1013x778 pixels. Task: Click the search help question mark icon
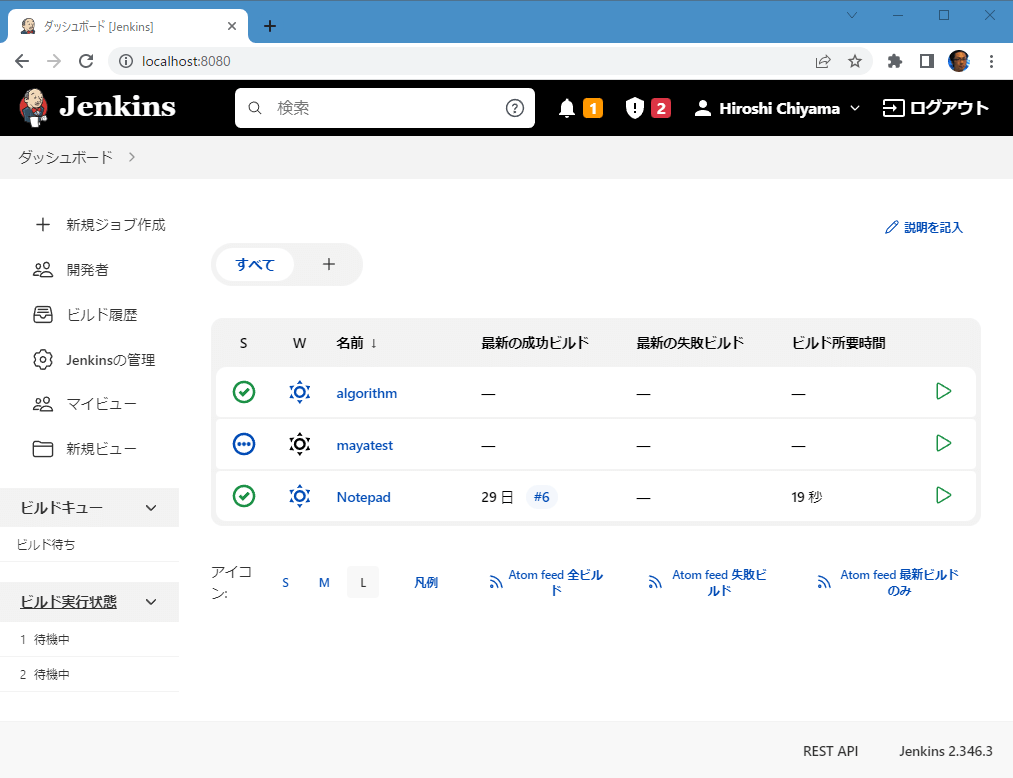pos(514,108)
